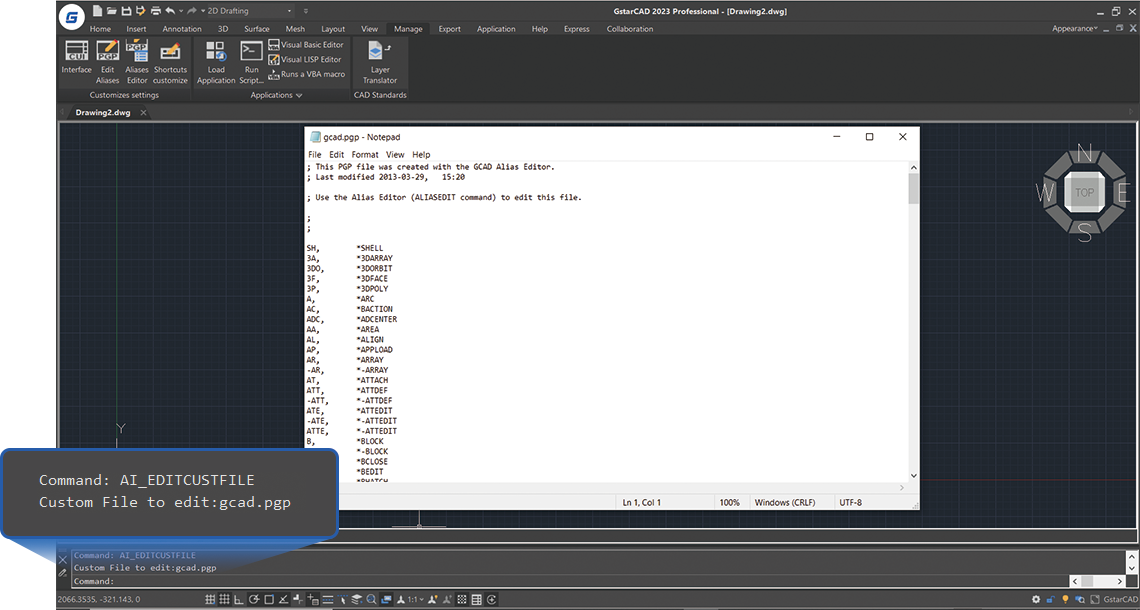Click the Redo arrow in quick access toolbar
The image size is (1140, 610).
192,11
